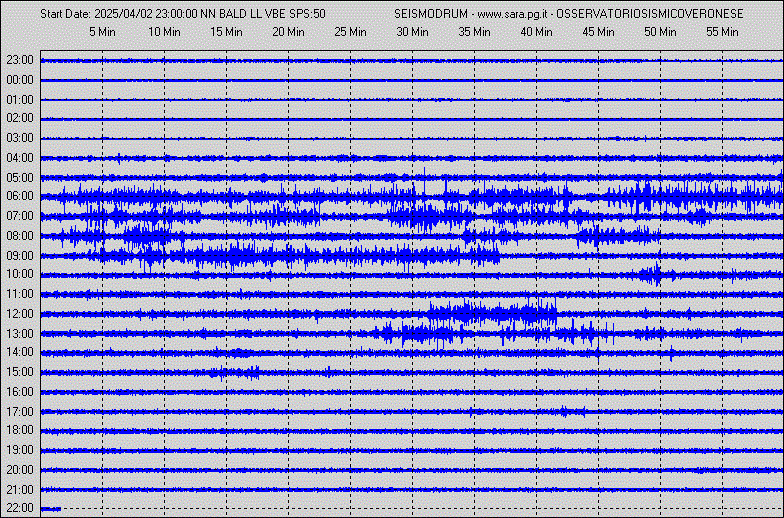Click the 14:00 hour label

[x=20, y=352]
